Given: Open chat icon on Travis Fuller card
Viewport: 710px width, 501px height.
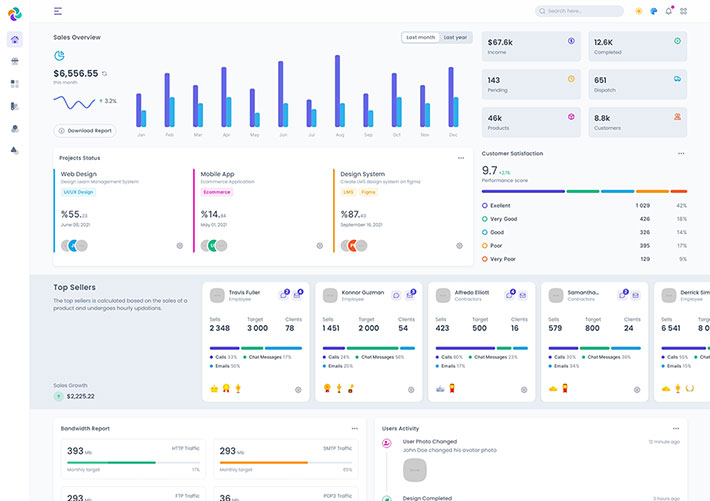Looking at the screenshot, I should (284, 295).
